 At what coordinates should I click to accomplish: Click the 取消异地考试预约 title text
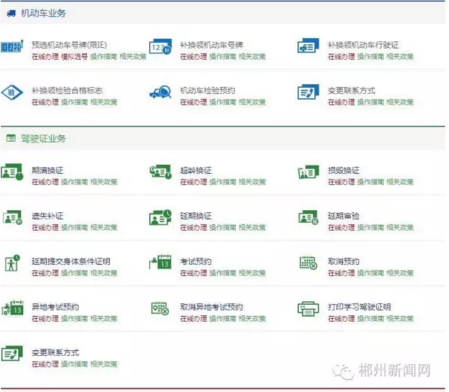tap(212, 307)
